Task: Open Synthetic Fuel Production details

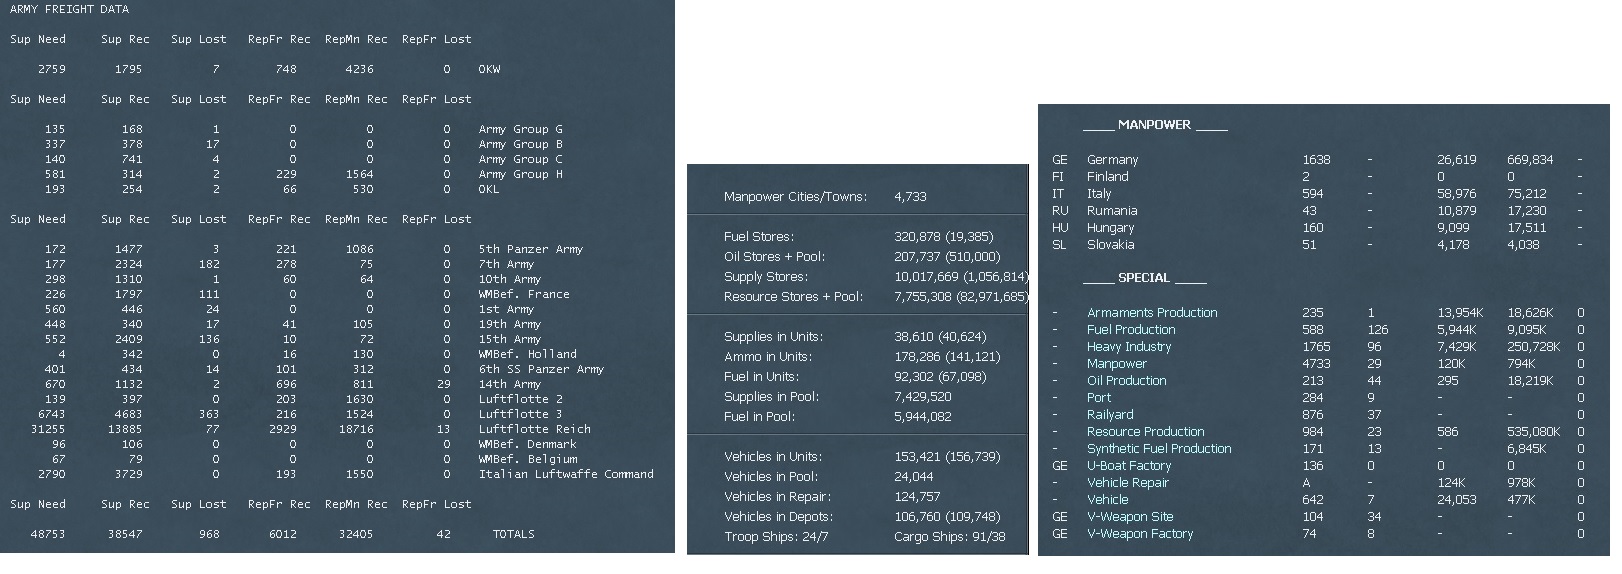Action: [x=1159, y=449]
